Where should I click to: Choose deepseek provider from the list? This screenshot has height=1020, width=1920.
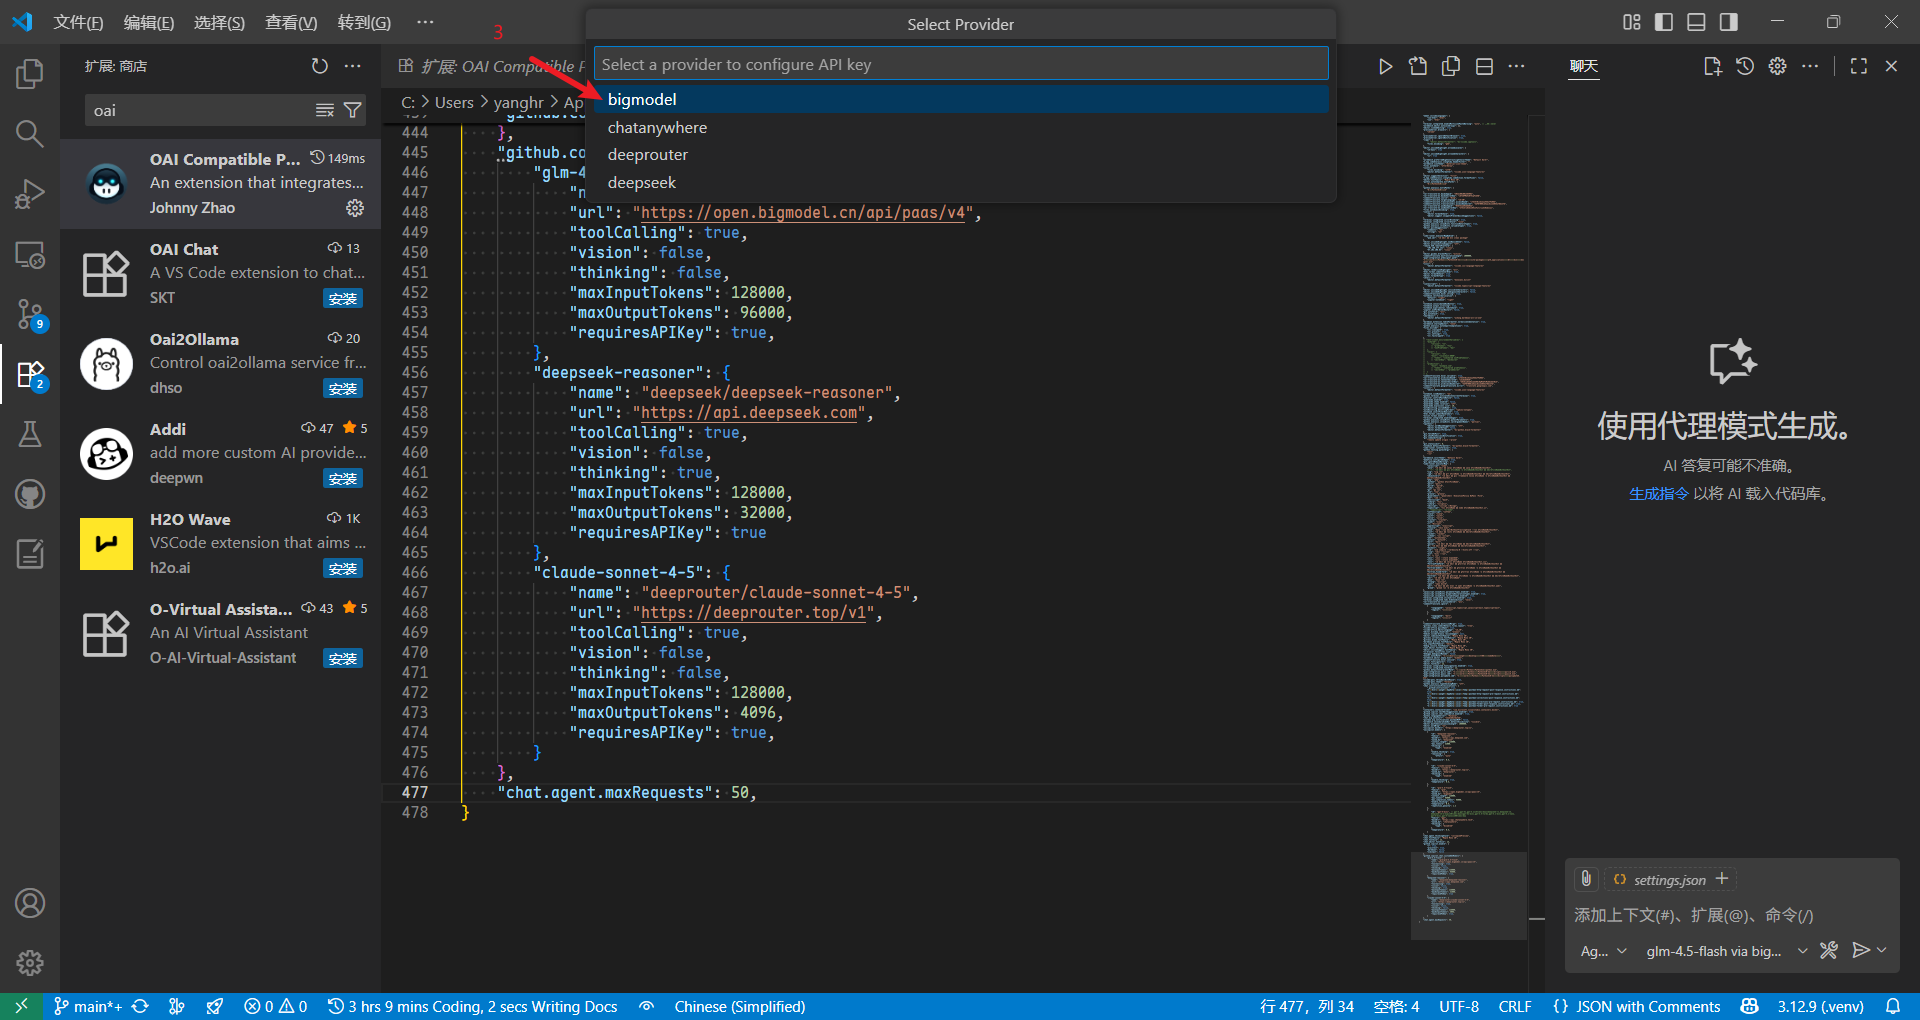coord(961,182)
